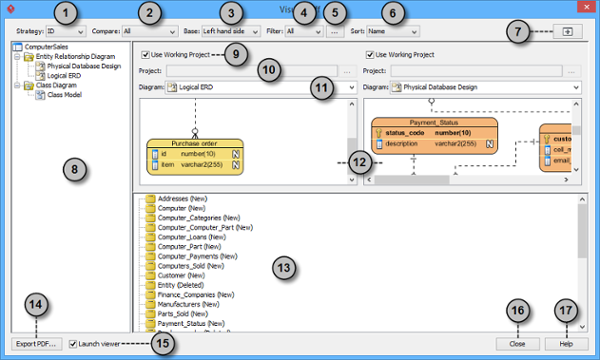This screenshot has width=600, height=360.
Task: Select Computers_Sold (New) row
Action: 191,266
